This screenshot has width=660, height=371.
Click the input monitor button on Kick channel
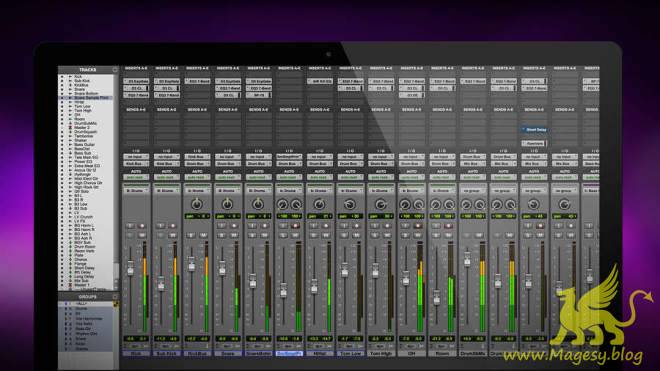click(x=130, y=226)
